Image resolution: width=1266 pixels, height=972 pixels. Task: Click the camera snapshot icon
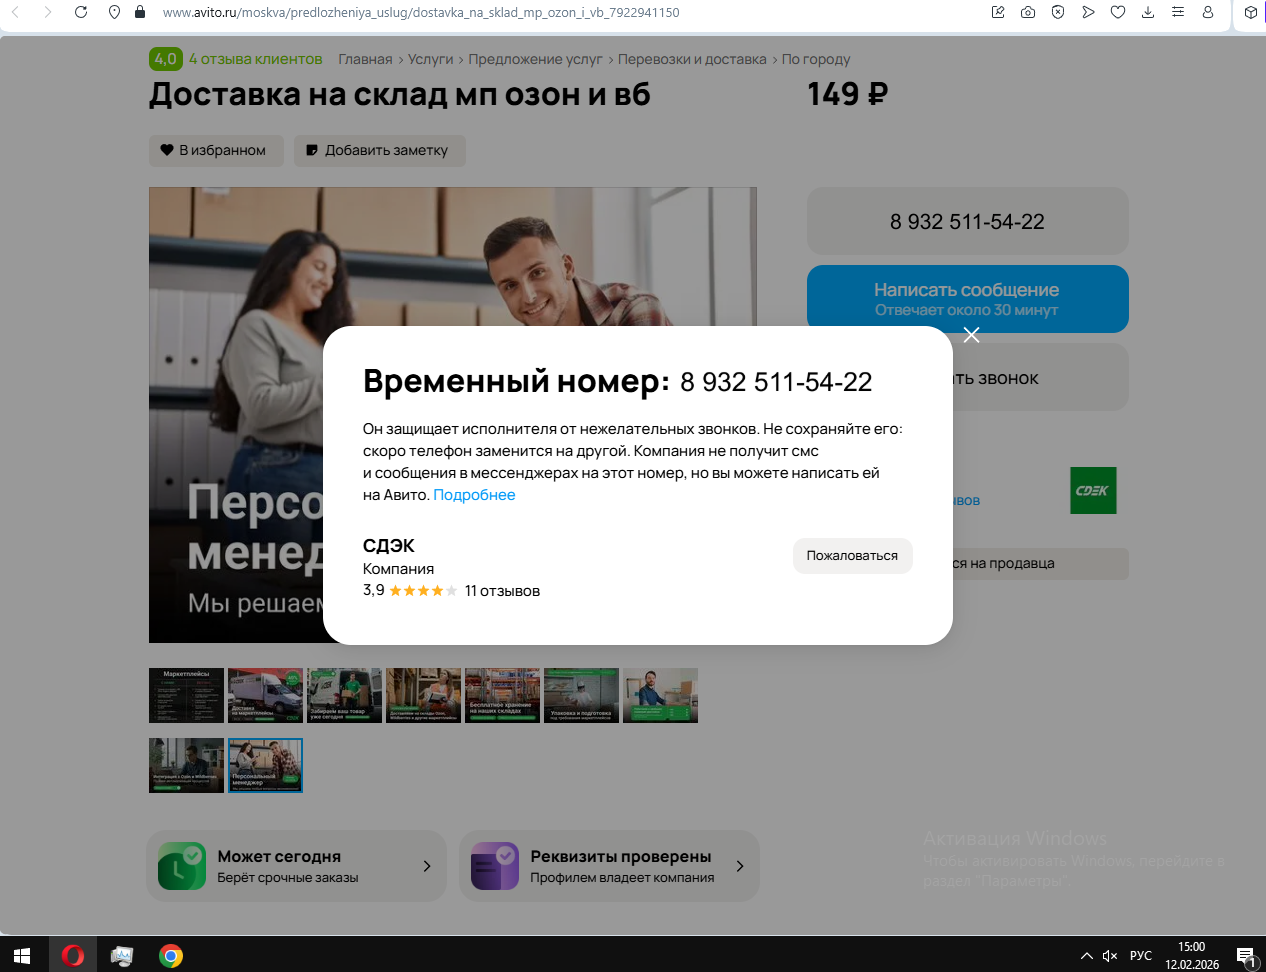point(1028,12)
